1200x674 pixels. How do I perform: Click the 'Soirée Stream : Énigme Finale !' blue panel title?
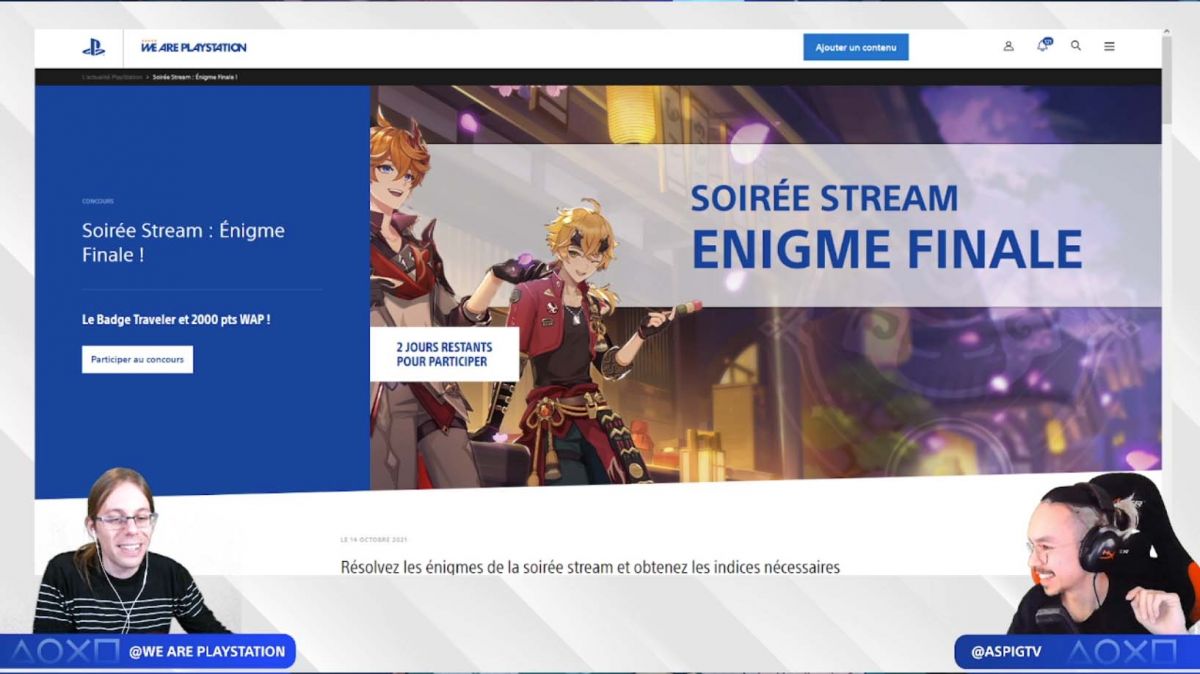tap(183, 242)
